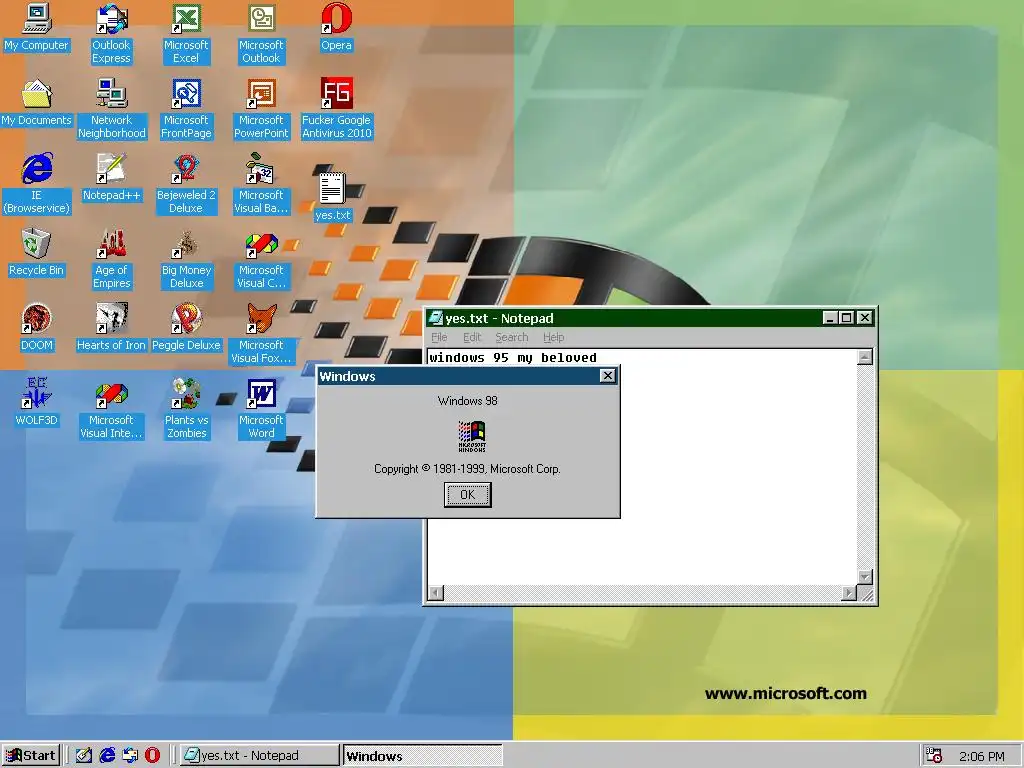Screen dimensions: 1024x768
Task: Click the system tray scheduler icon
Action: pos(934,756)
